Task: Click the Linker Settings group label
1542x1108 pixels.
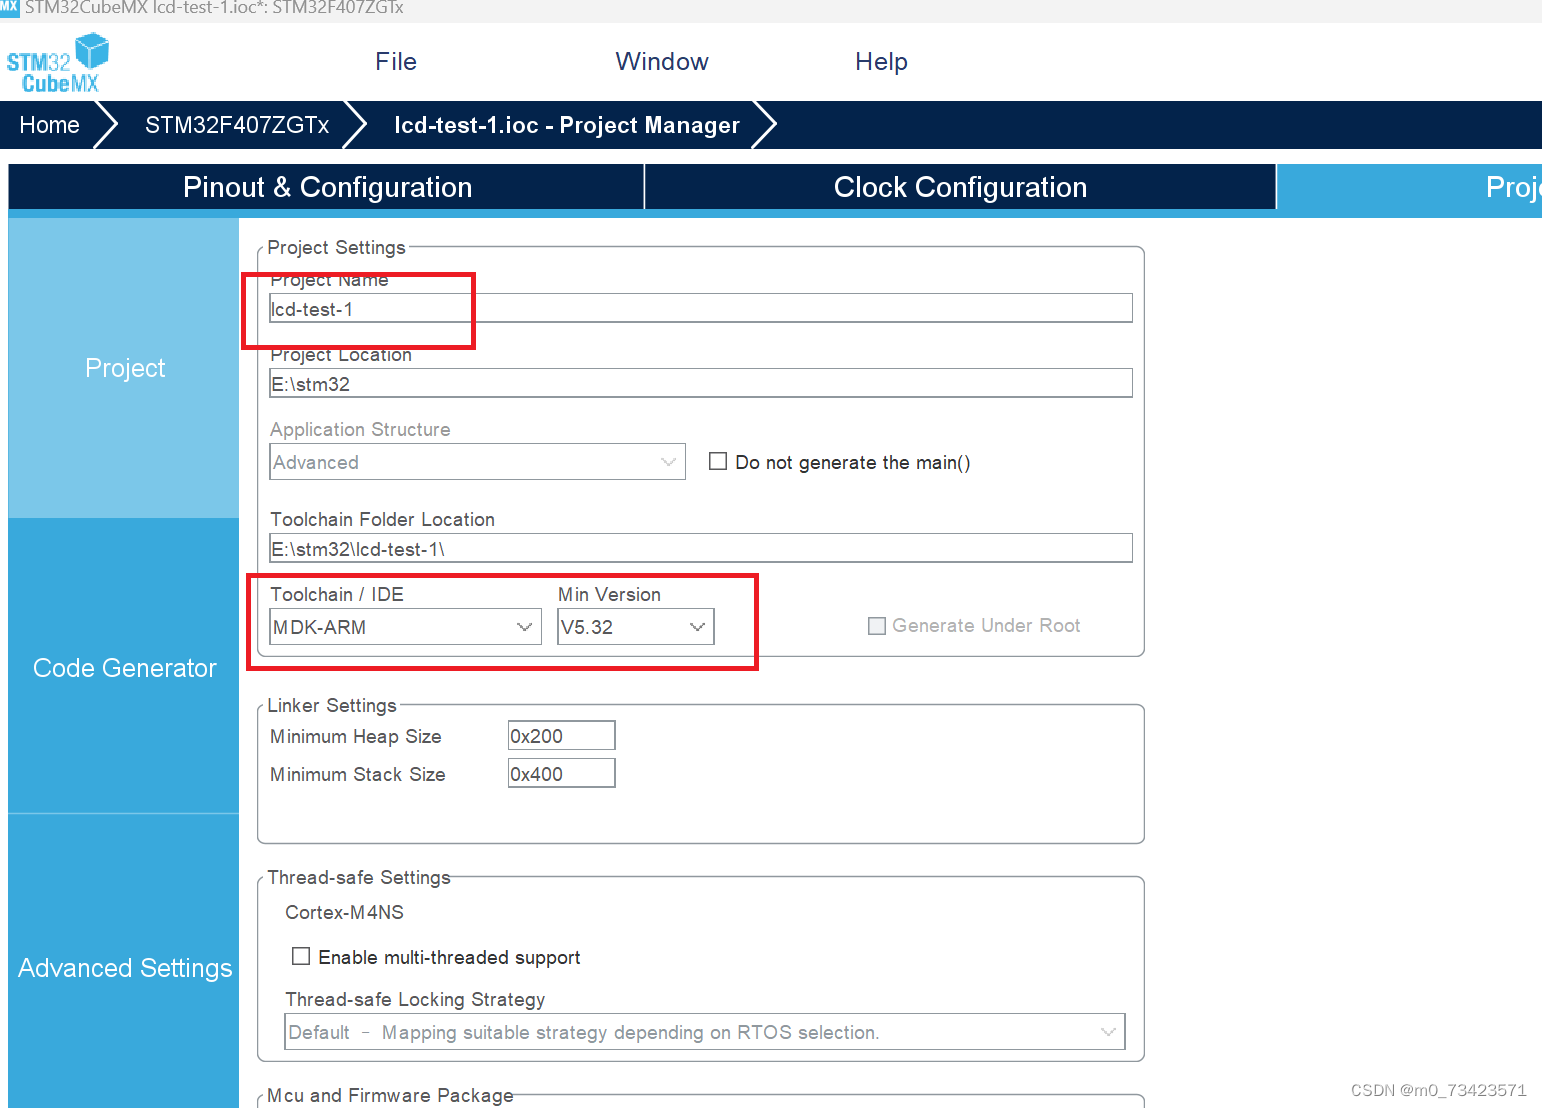Action: [332, 705]
